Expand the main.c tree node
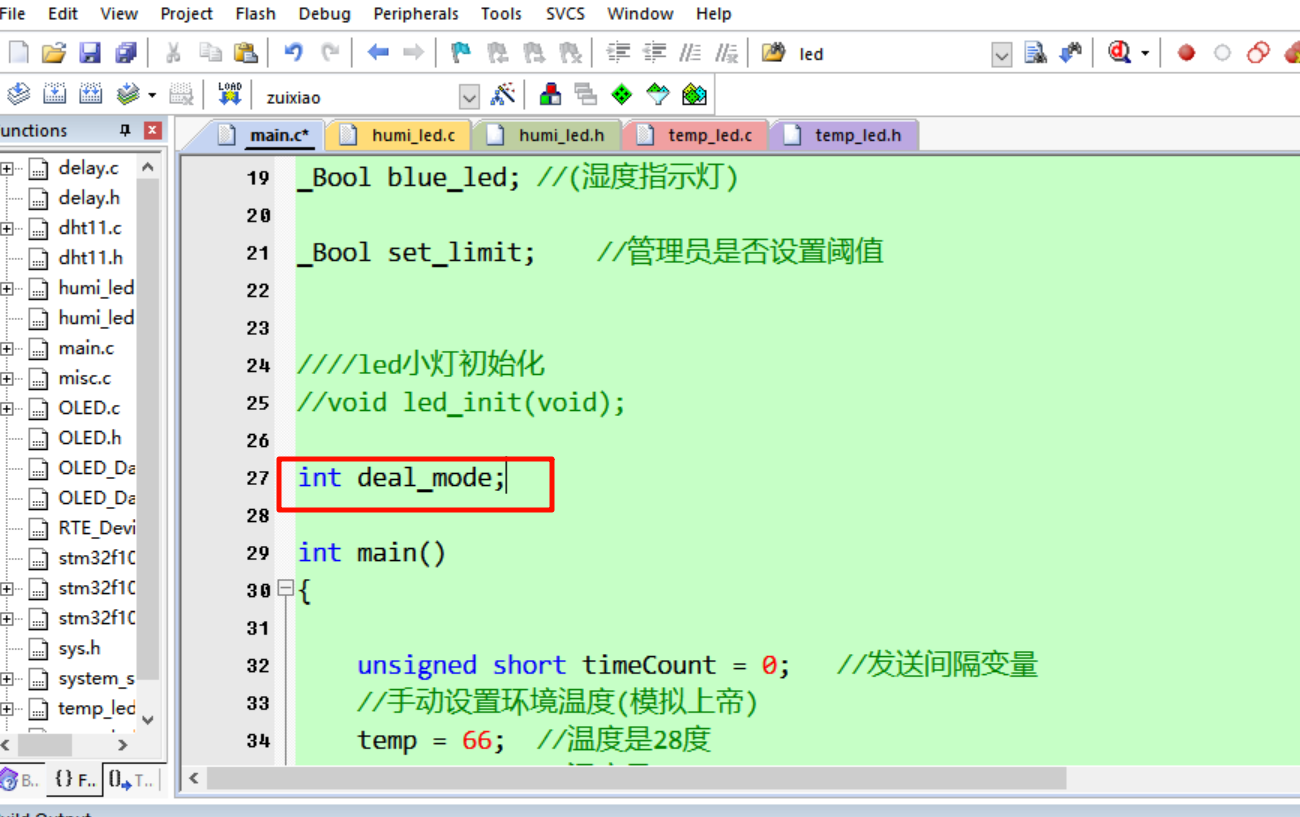The image size is (1300, 817). coord(7,348)
